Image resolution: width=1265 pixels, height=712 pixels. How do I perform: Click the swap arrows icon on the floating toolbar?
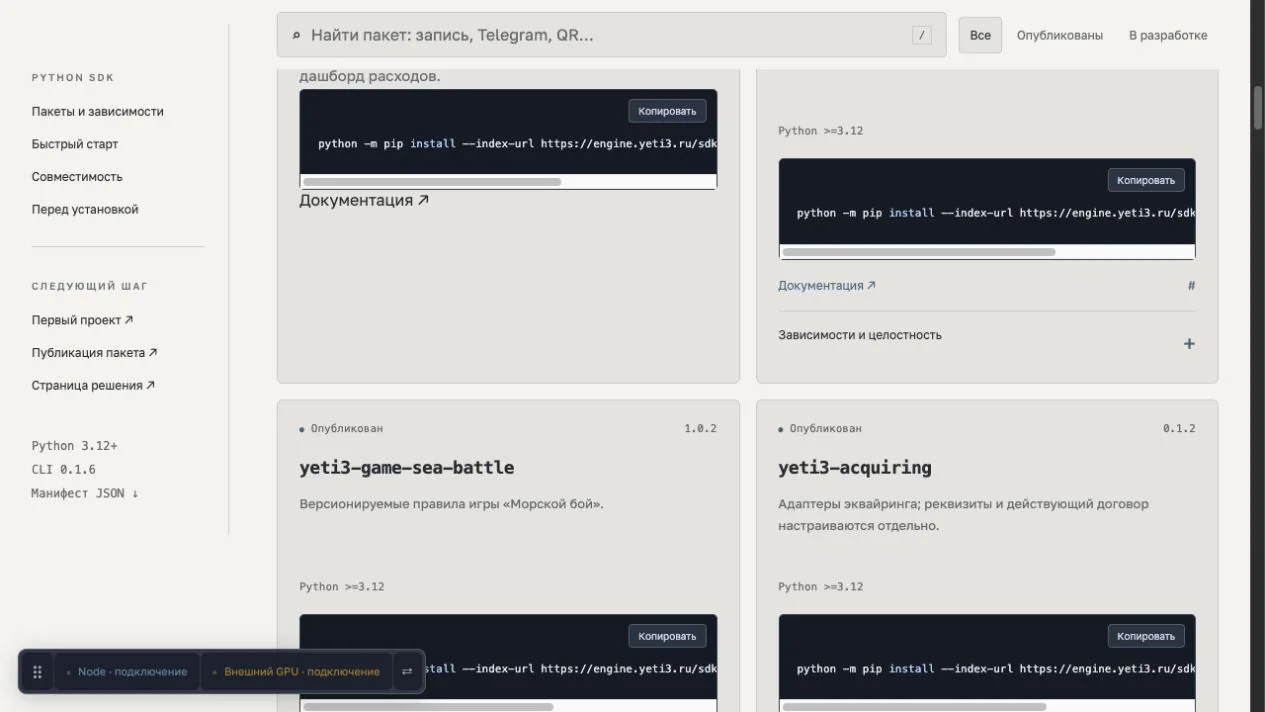pyautogui.click(x=407, y=672)
